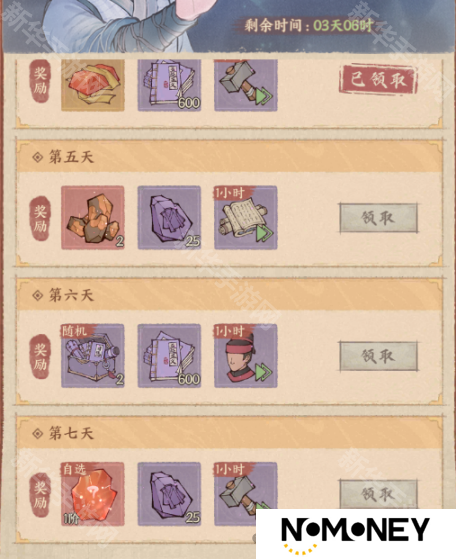456x559 pixels.
Task: Select the claimed red gemstone reward at top
Action: (93, 85)
